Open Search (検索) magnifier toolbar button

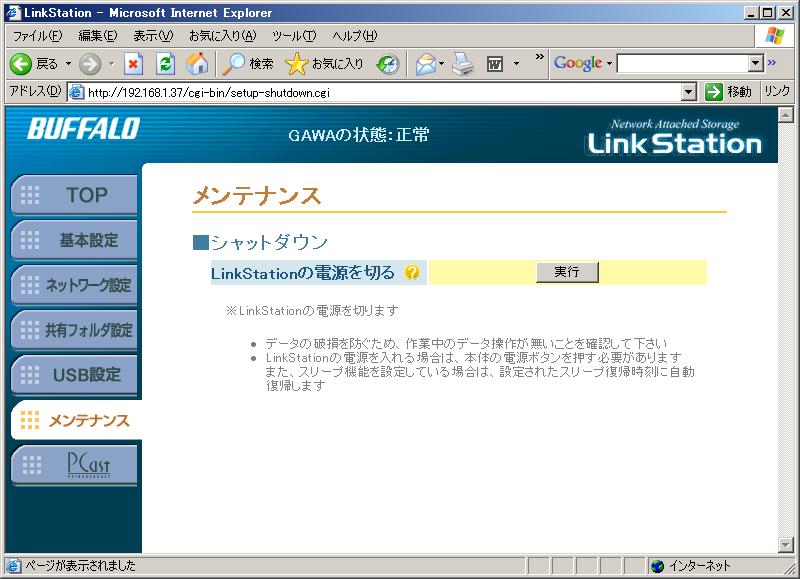pos(248,64)
